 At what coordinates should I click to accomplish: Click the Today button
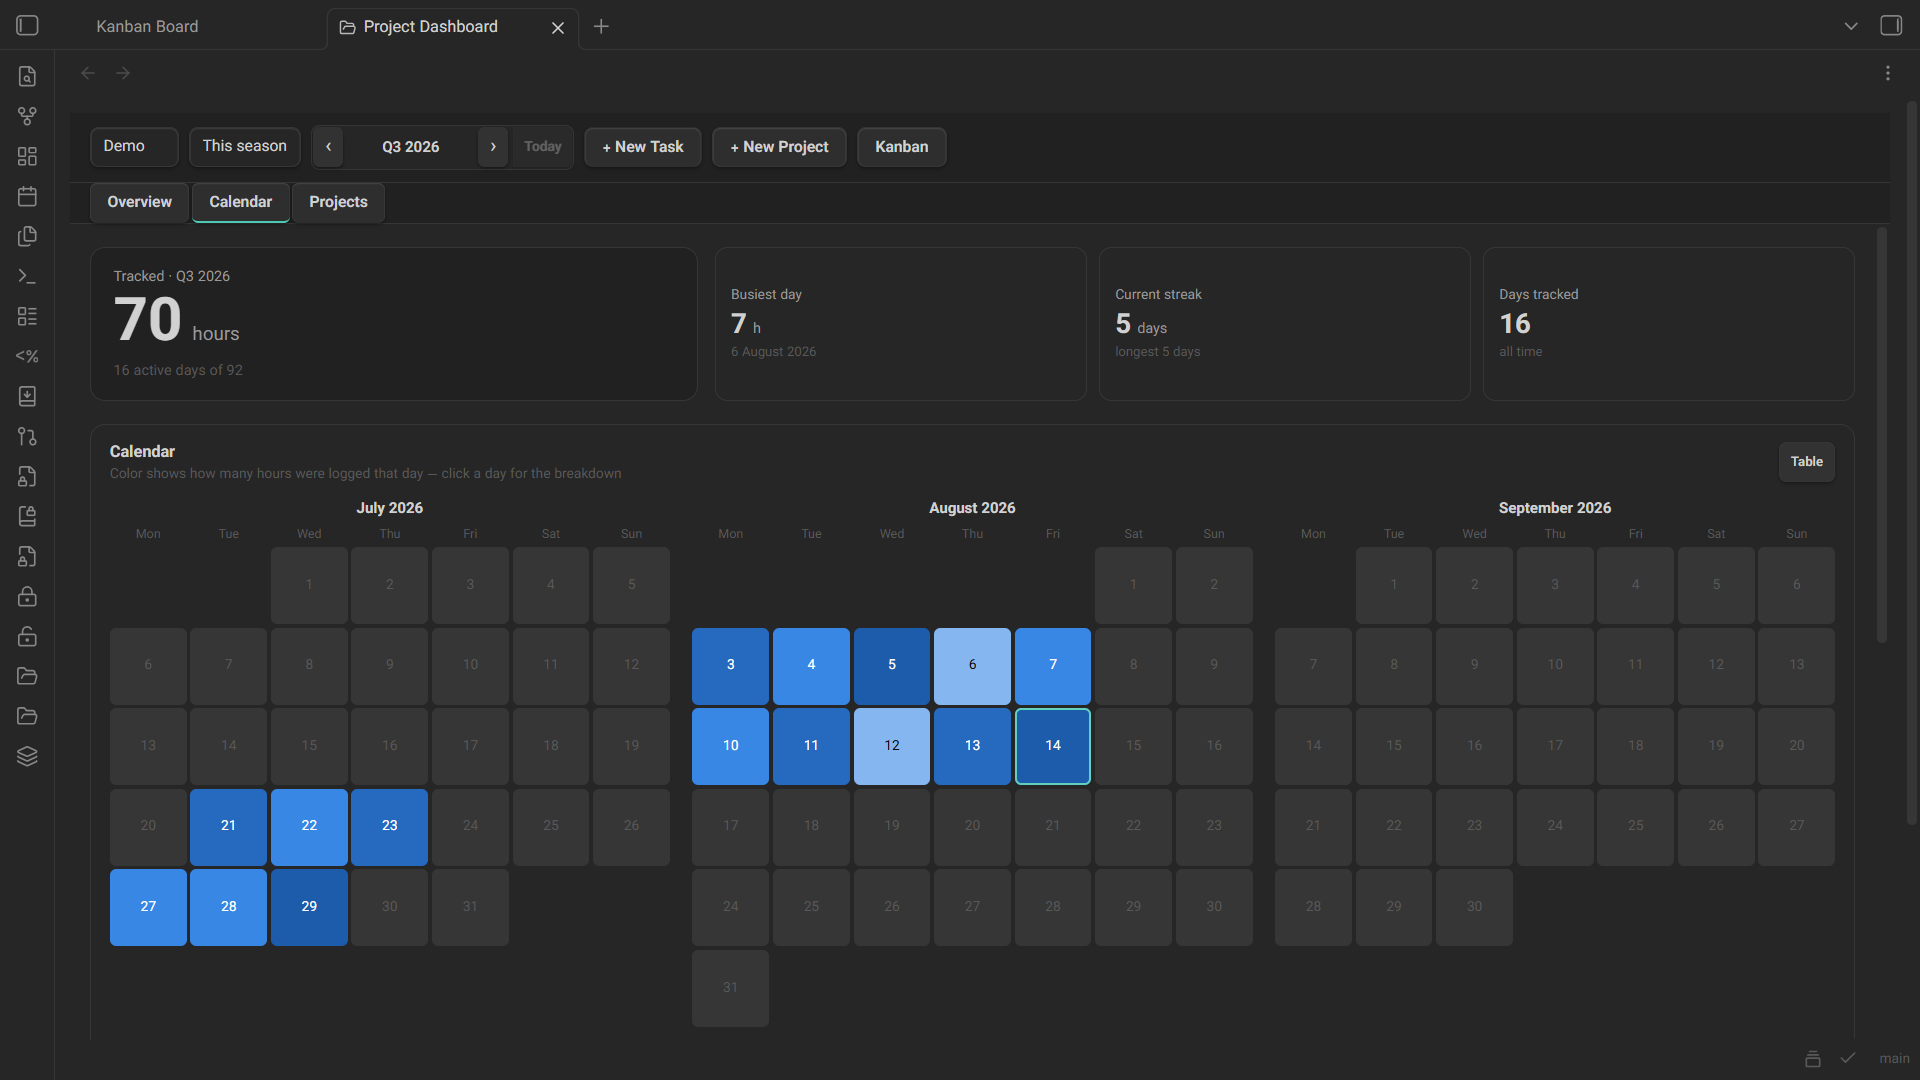[543, 147]
